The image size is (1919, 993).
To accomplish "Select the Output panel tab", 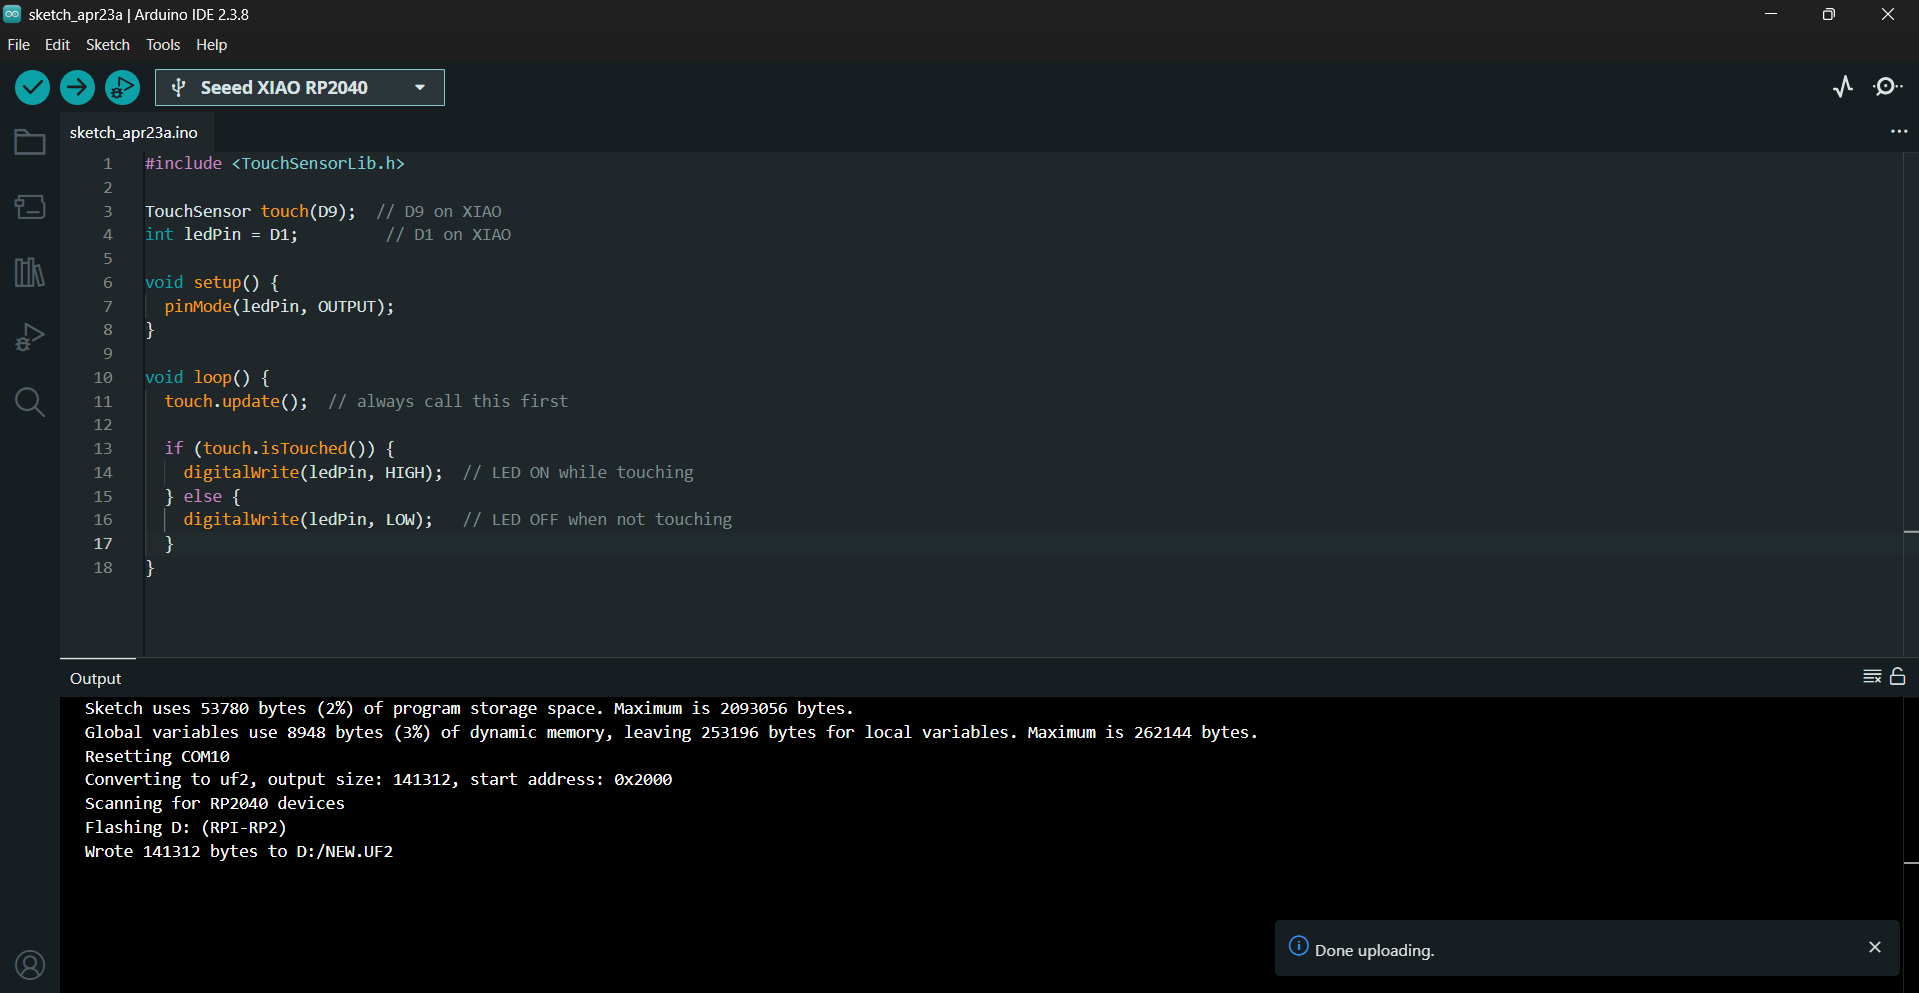I will (x=96, y=679).
